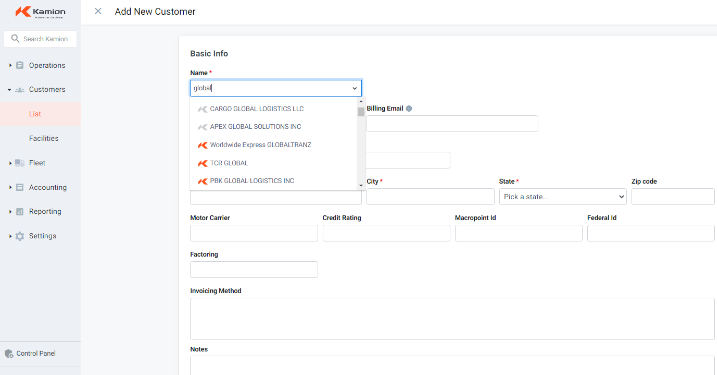Viewport: 717px width, 375px height.
Task: Click the Settings gear icon
Action: 20,236
